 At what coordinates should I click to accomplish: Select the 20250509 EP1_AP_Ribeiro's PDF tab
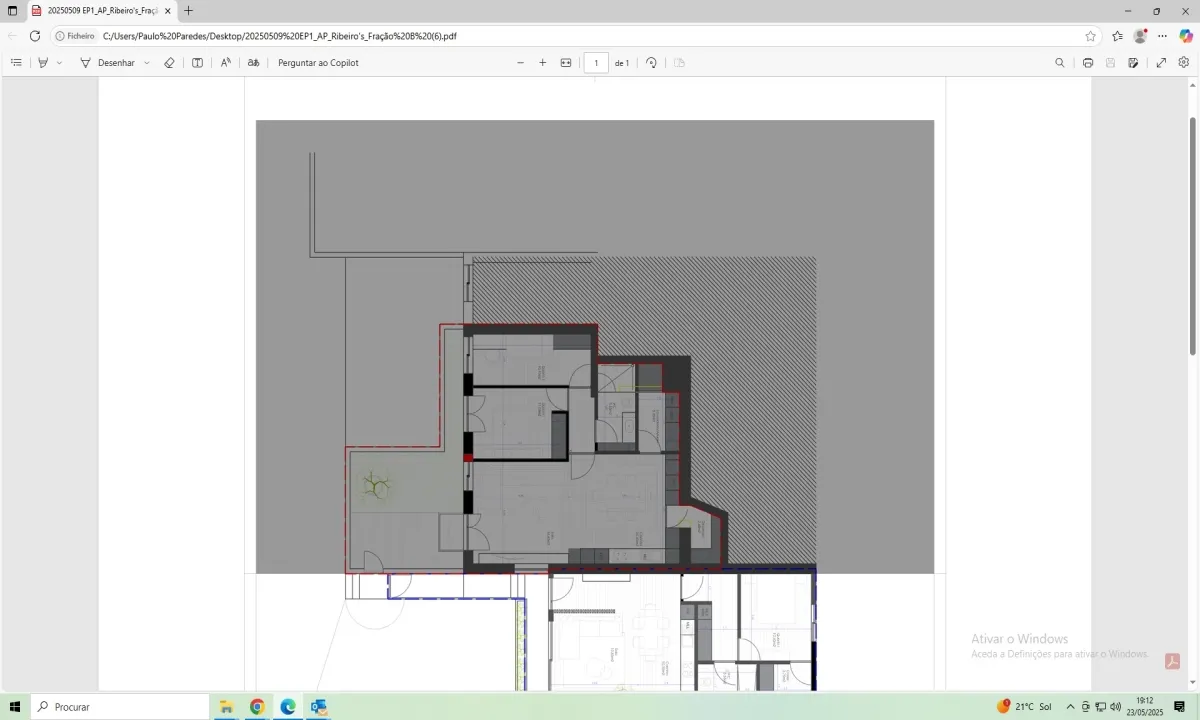coord(102,11)
